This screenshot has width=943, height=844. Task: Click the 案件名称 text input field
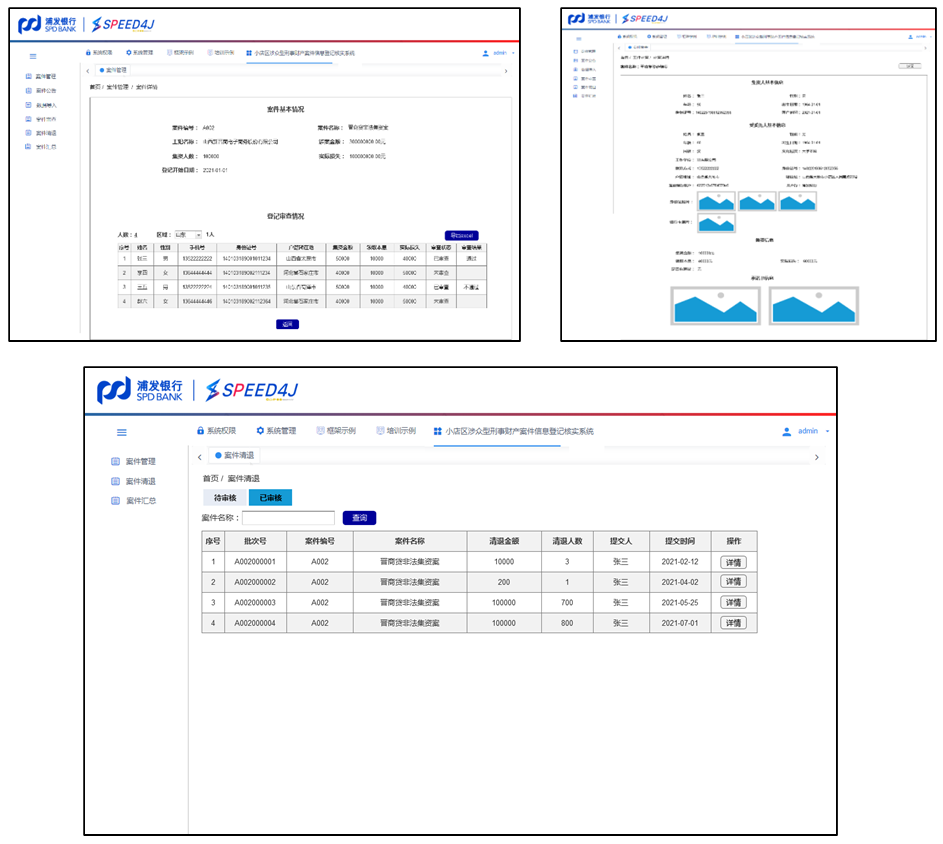click(x=288, y=518)
